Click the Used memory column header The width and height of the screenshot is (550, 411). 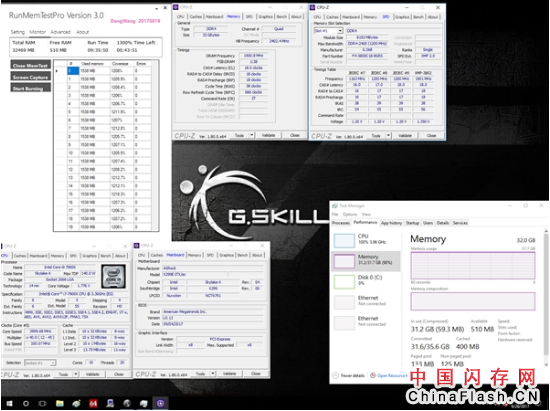tap(94, 63)
